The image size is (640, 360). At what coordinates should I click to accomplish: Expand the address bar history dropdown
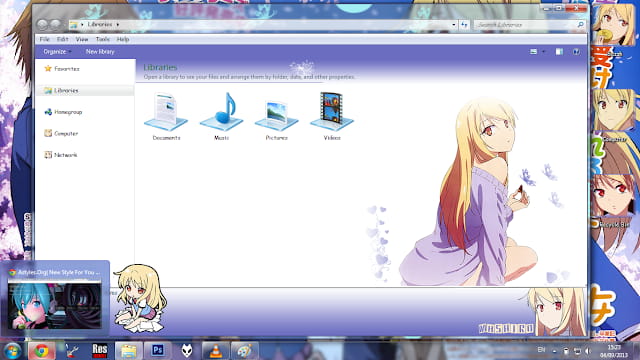tap(453, 25)
